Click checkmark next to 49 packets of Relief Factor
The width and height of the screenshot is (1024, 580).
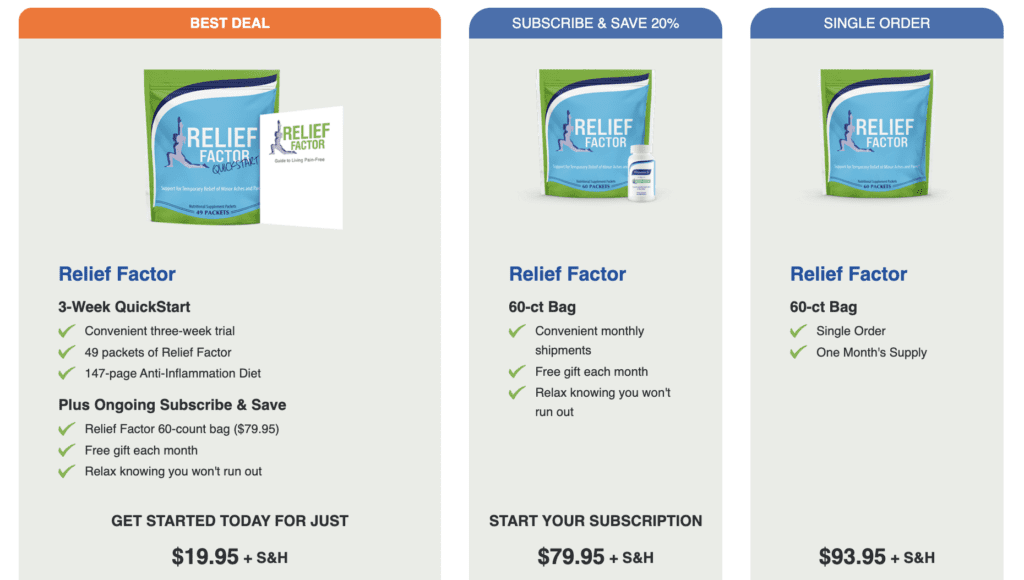tap(67, 353)
